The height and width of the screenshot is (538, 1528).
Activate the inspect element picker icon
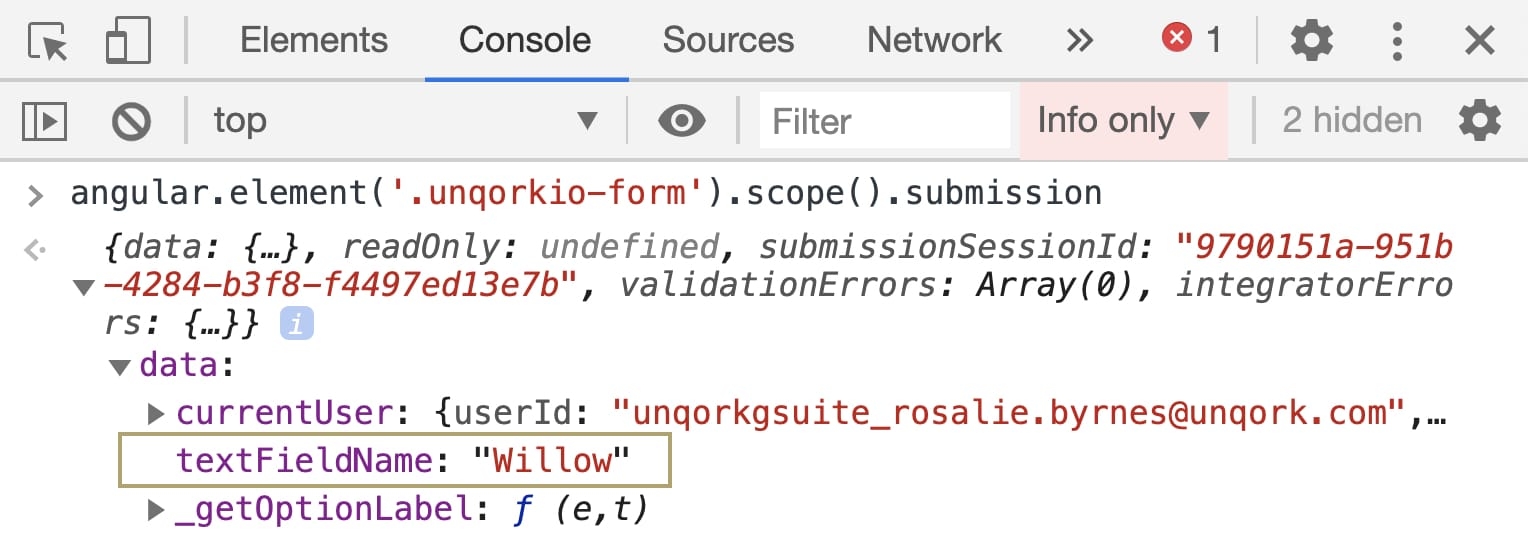click(47, 42)
